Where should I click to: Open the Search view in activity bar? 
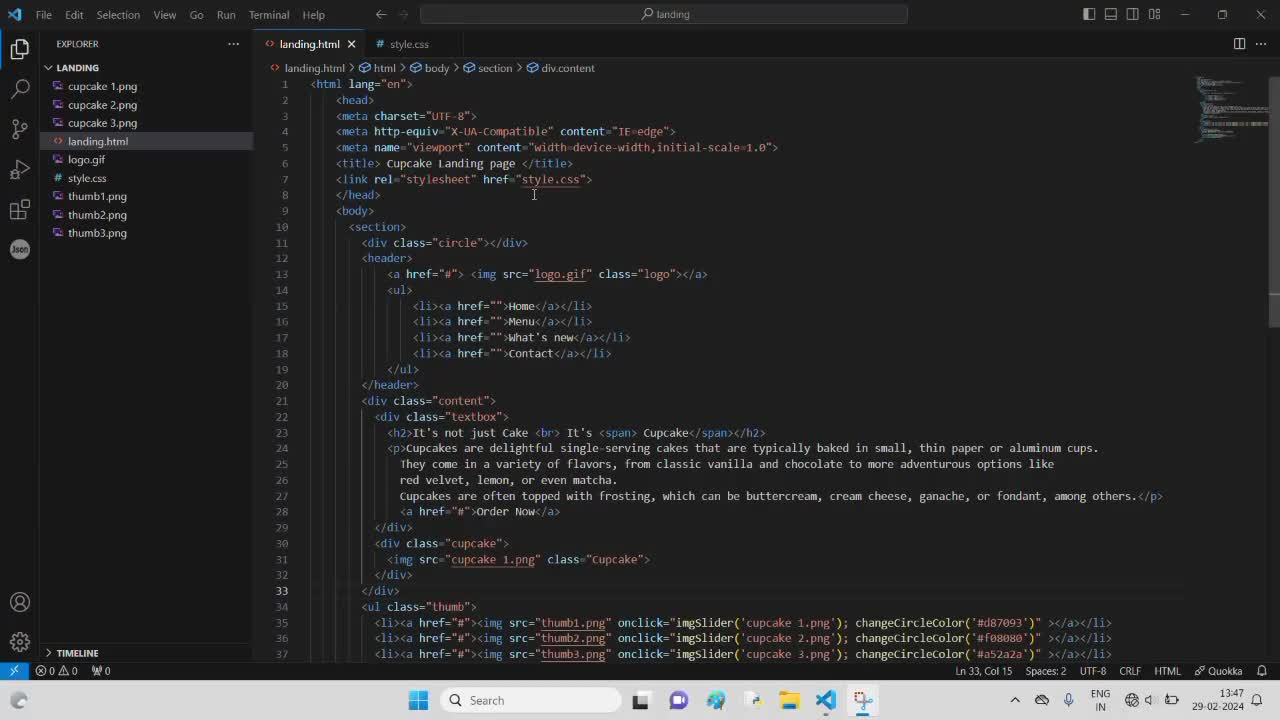pyautogui.click(x=20, y=89)
